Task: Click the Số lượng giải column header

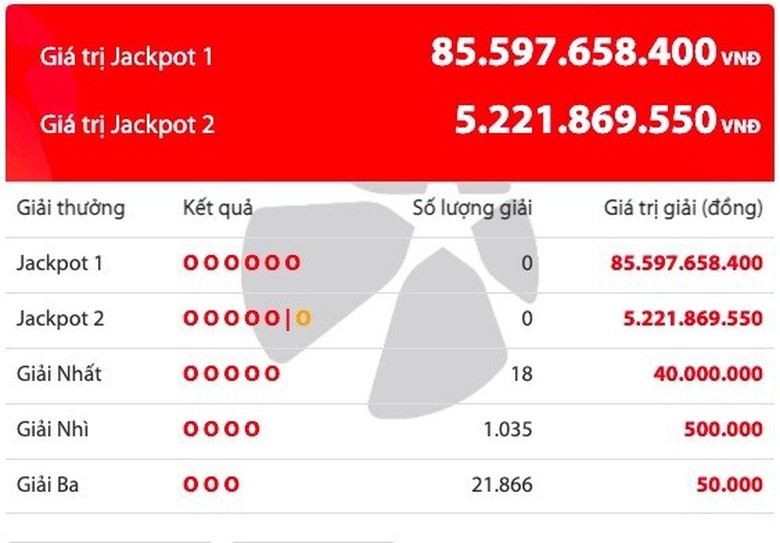Action: pyautogui.click(x=473, y=209)
